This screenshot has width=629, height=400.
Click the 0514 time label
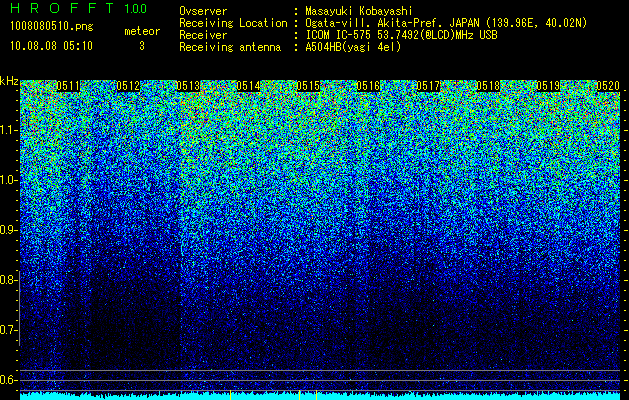pos(248,86)
